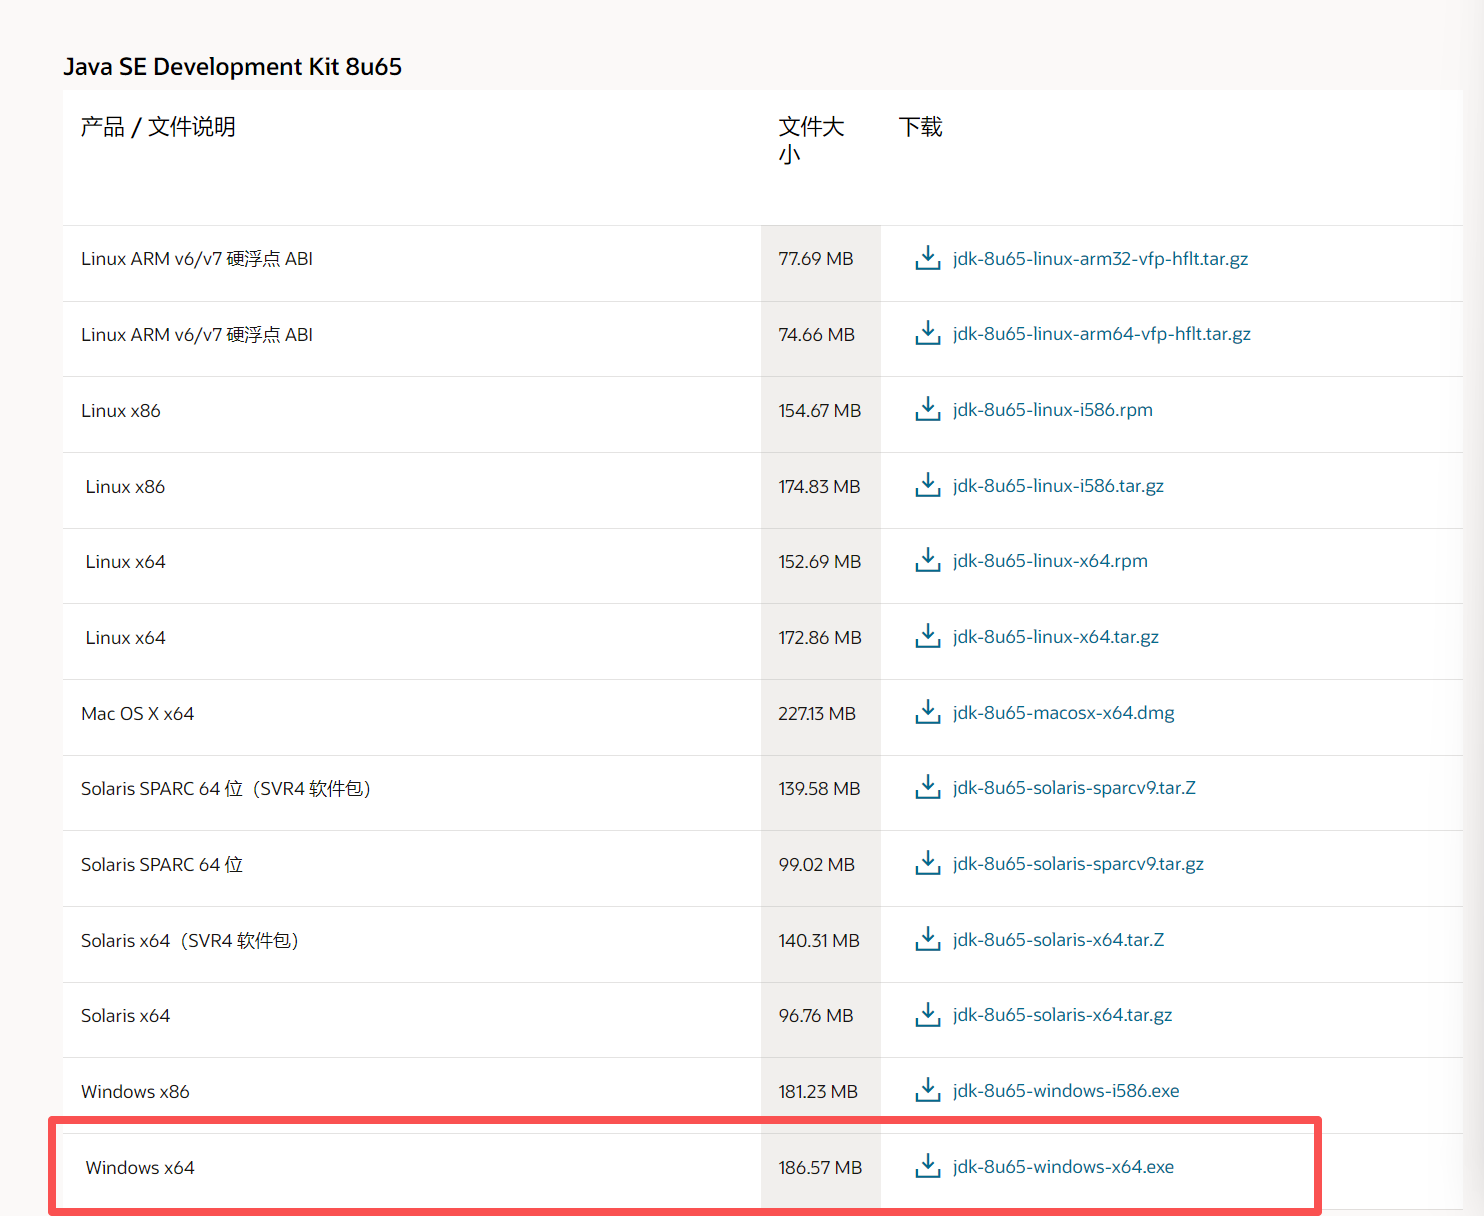Select the 99.02 MB file size
The image size is (1484, 1216).
coord(817,864)
